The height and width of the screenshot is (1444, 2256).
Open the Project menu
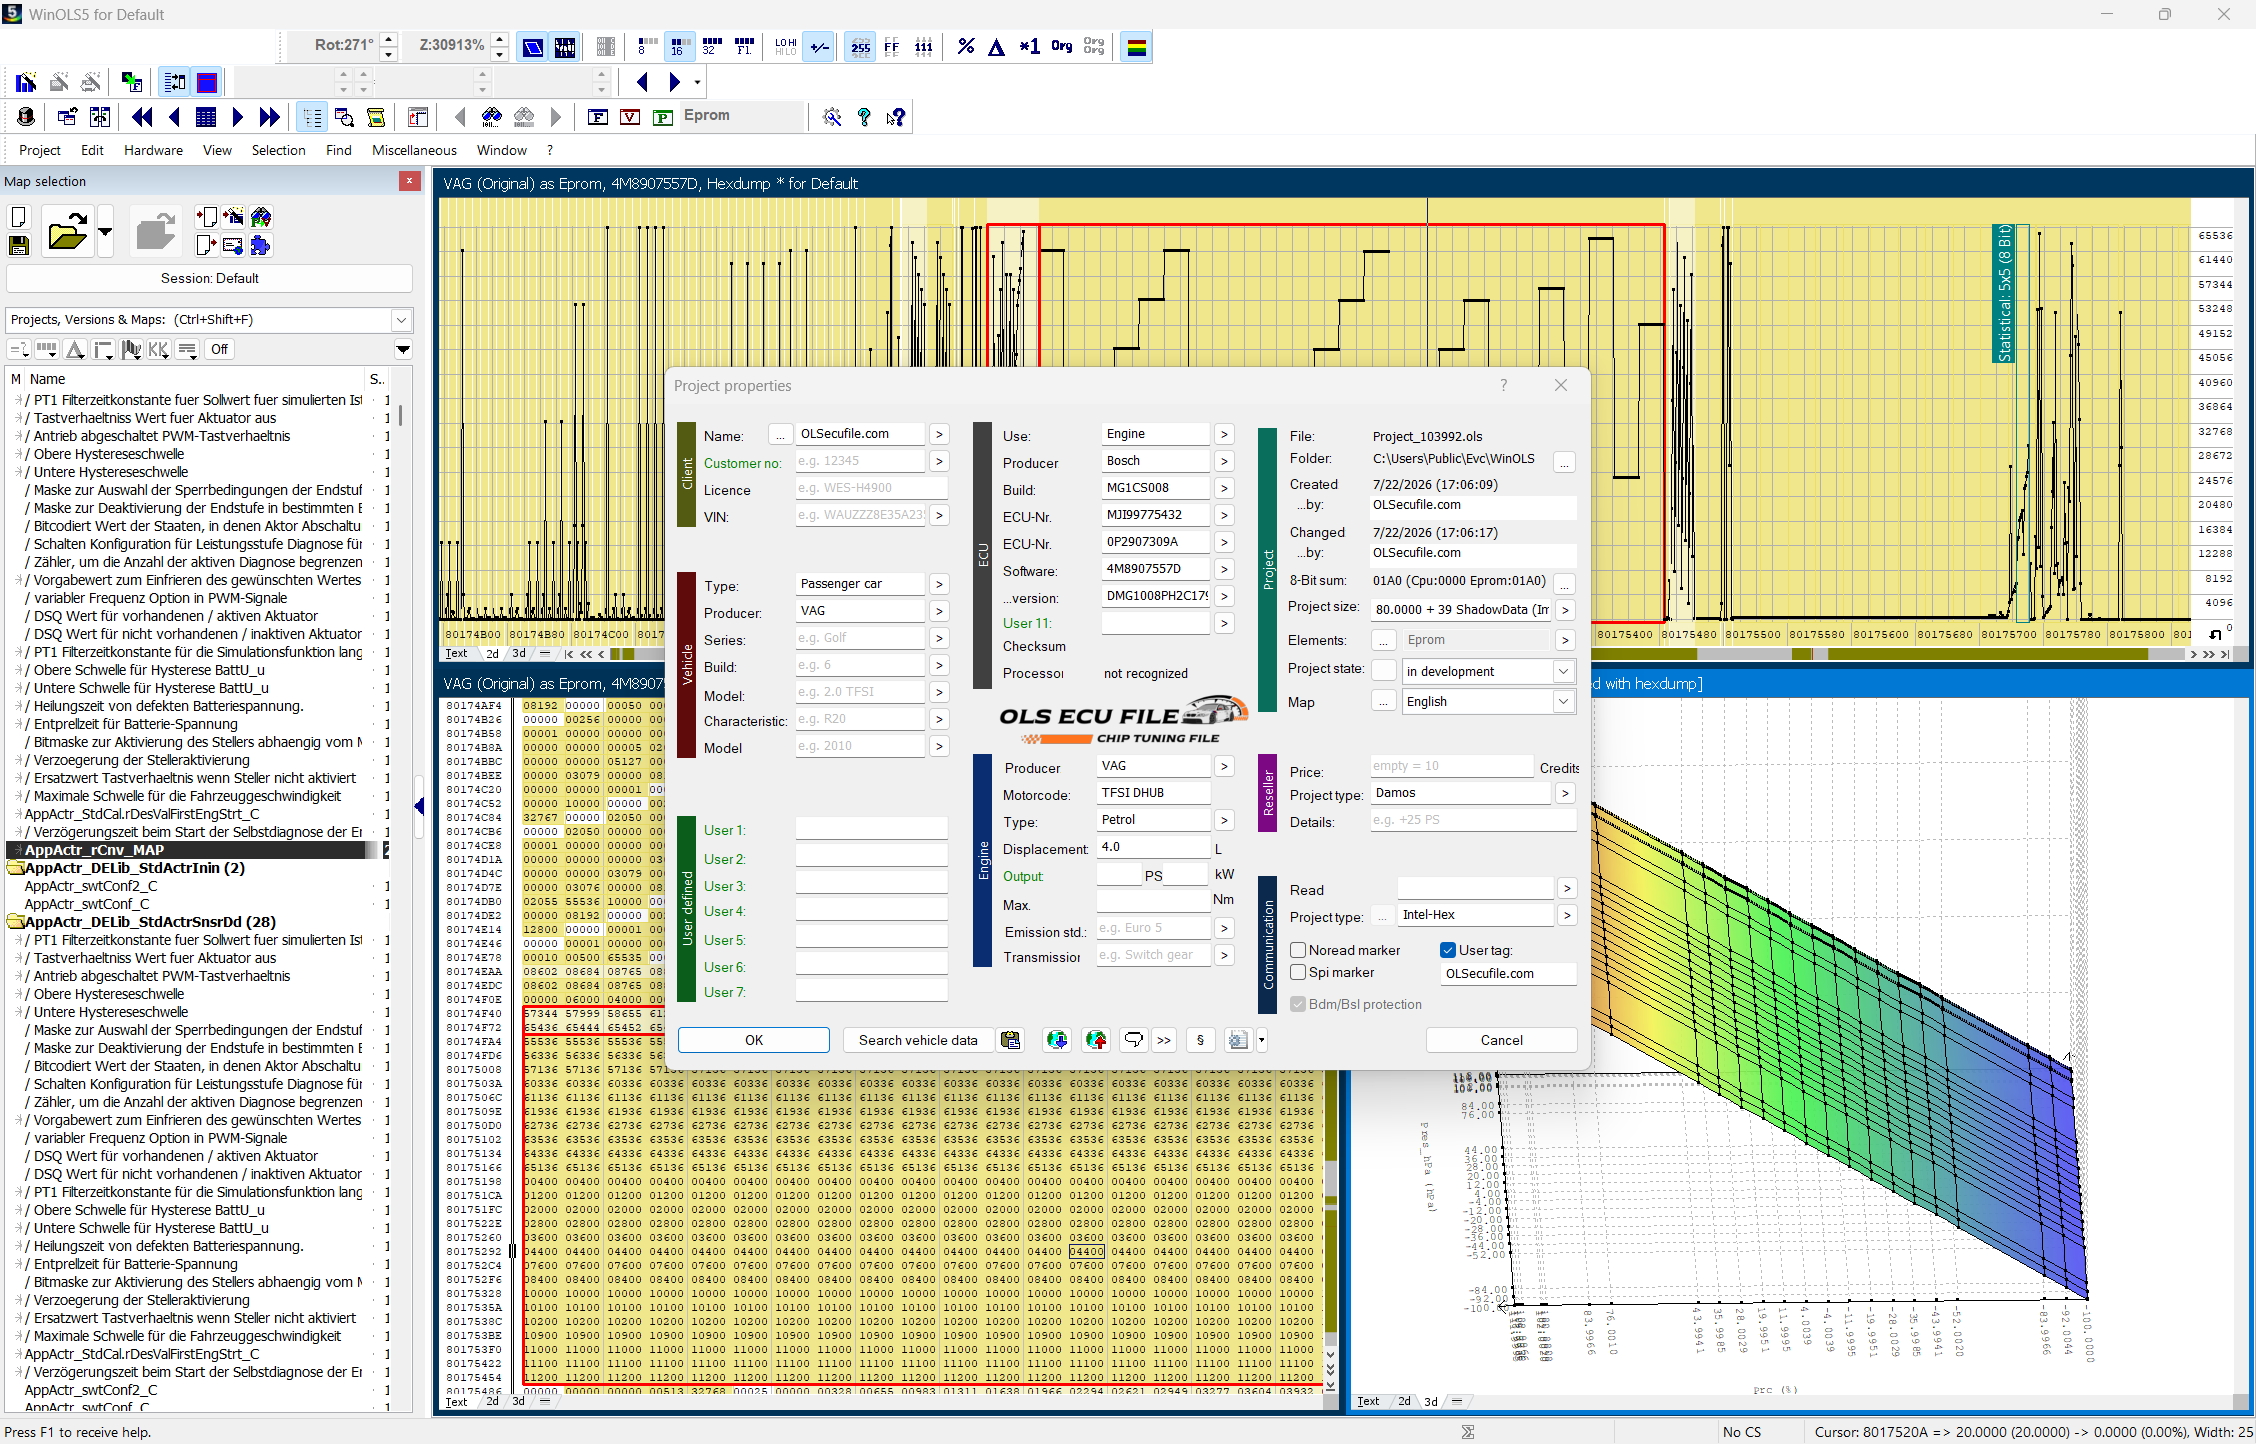coord(40,150)
